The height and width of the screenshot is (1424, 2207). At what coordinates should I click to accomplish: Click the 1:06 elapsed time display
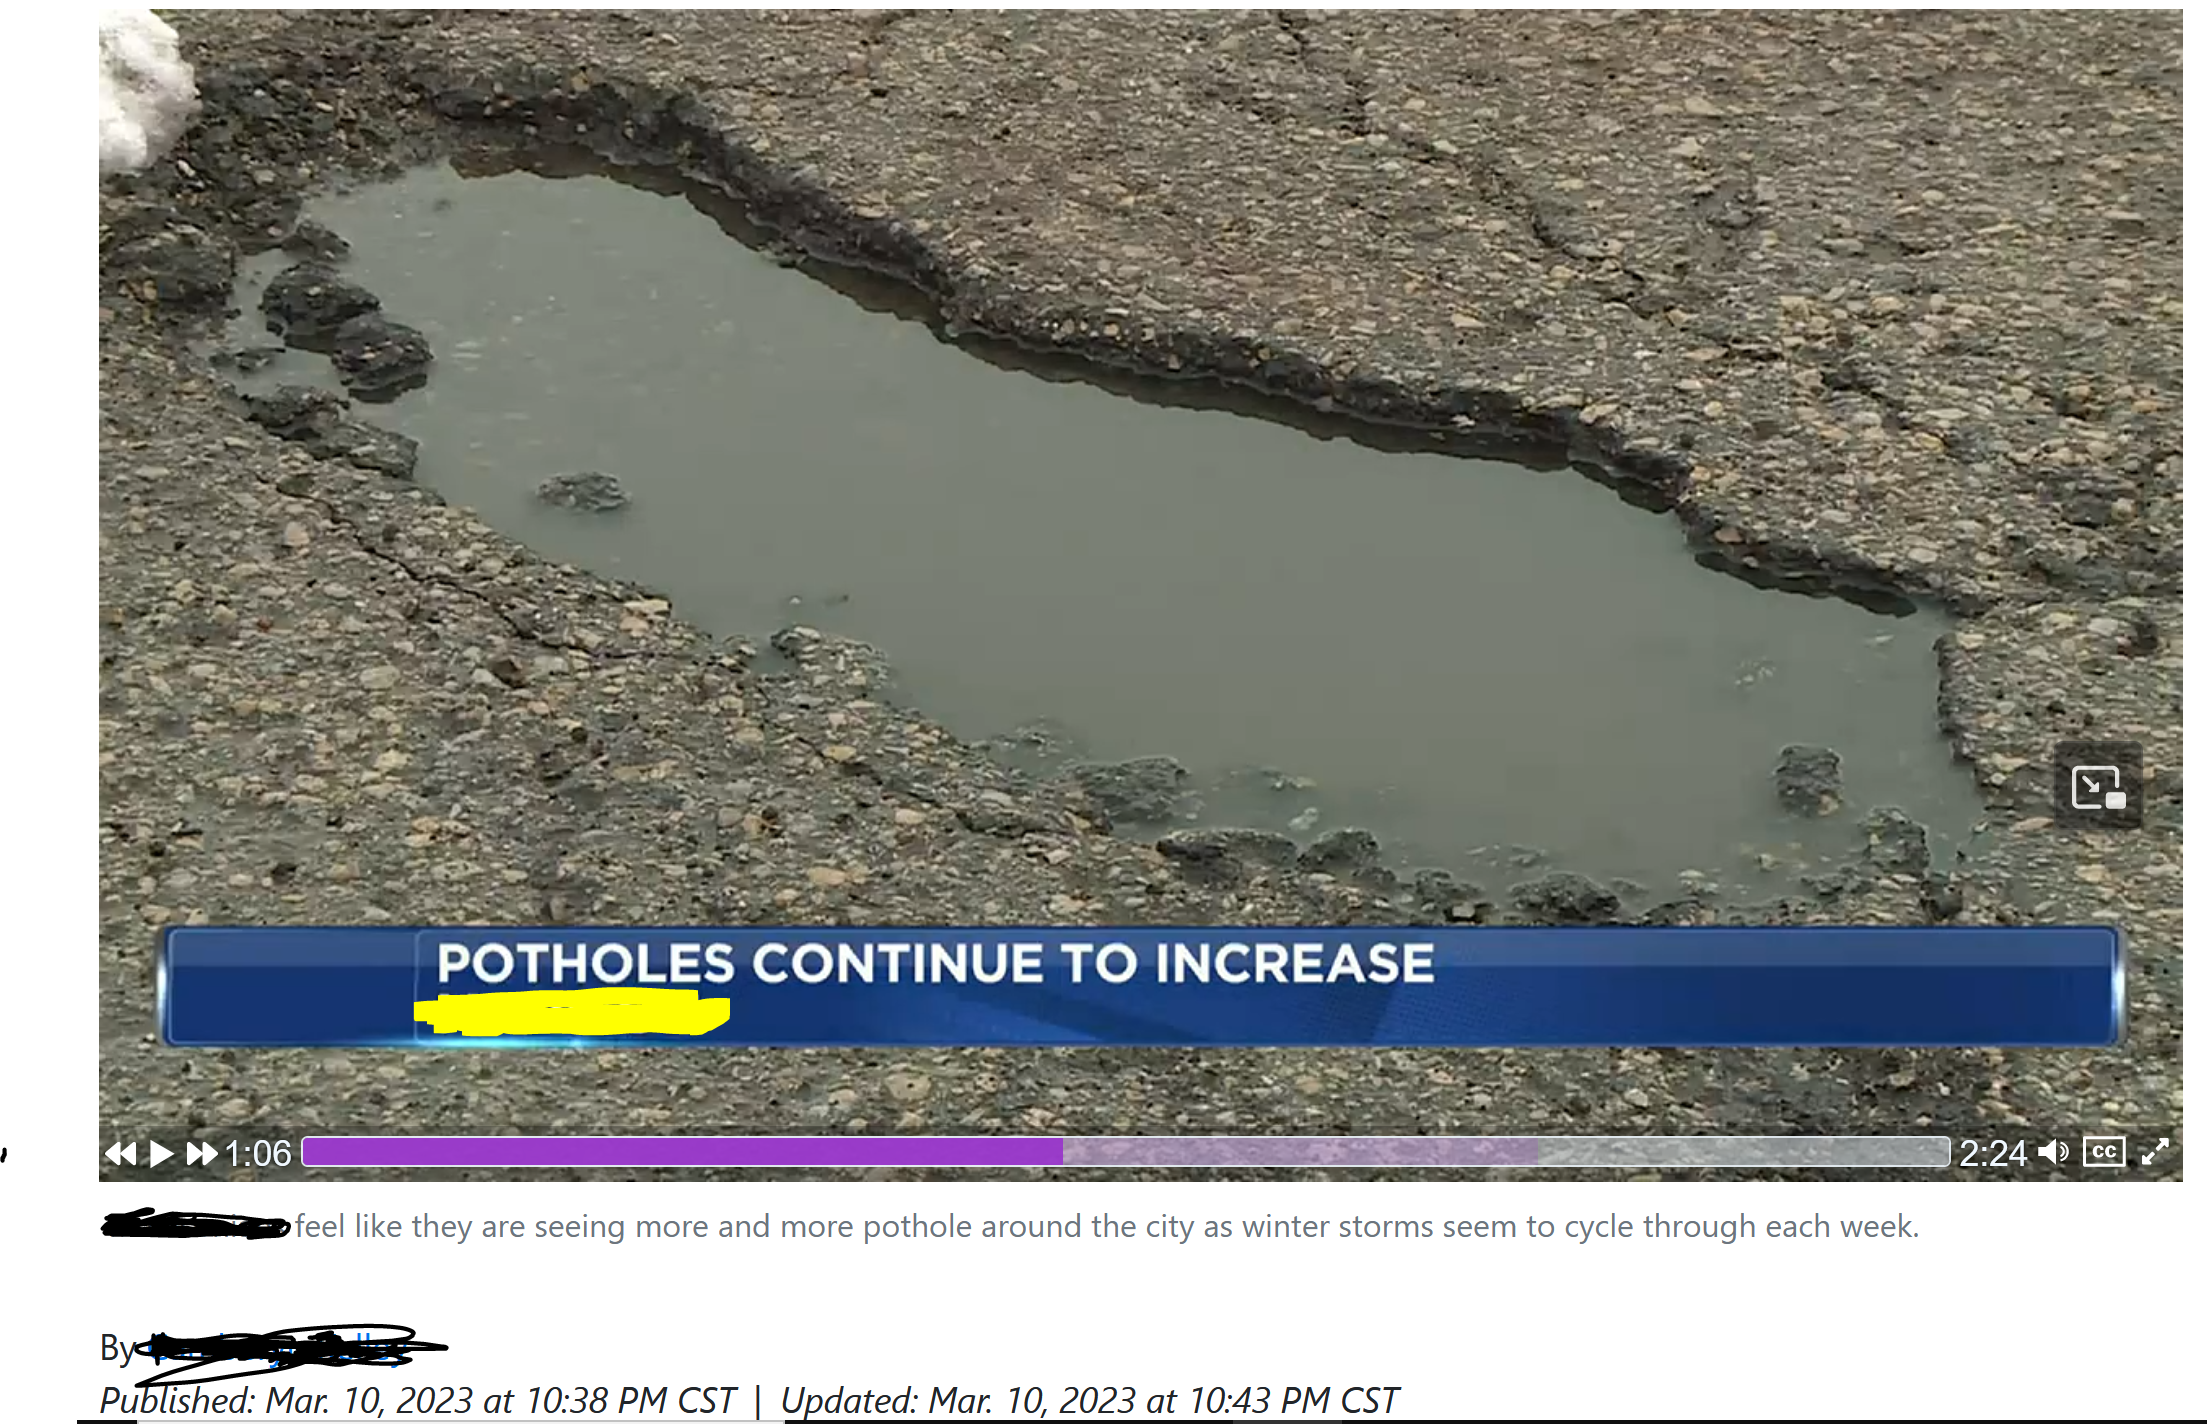tap(258, 1154)
